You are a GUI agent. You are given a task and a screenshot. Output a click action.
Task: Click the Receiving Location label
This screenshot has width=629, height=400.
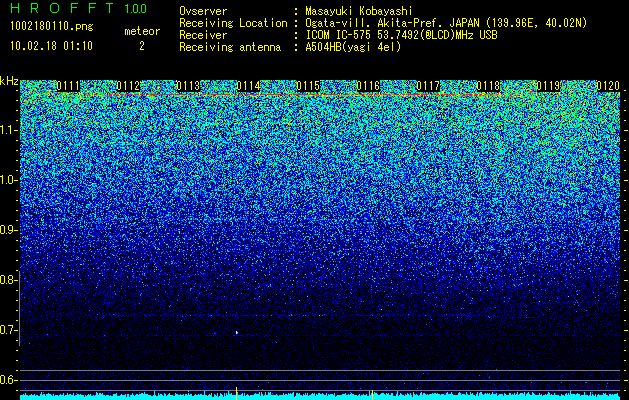[x=233, y=23]
